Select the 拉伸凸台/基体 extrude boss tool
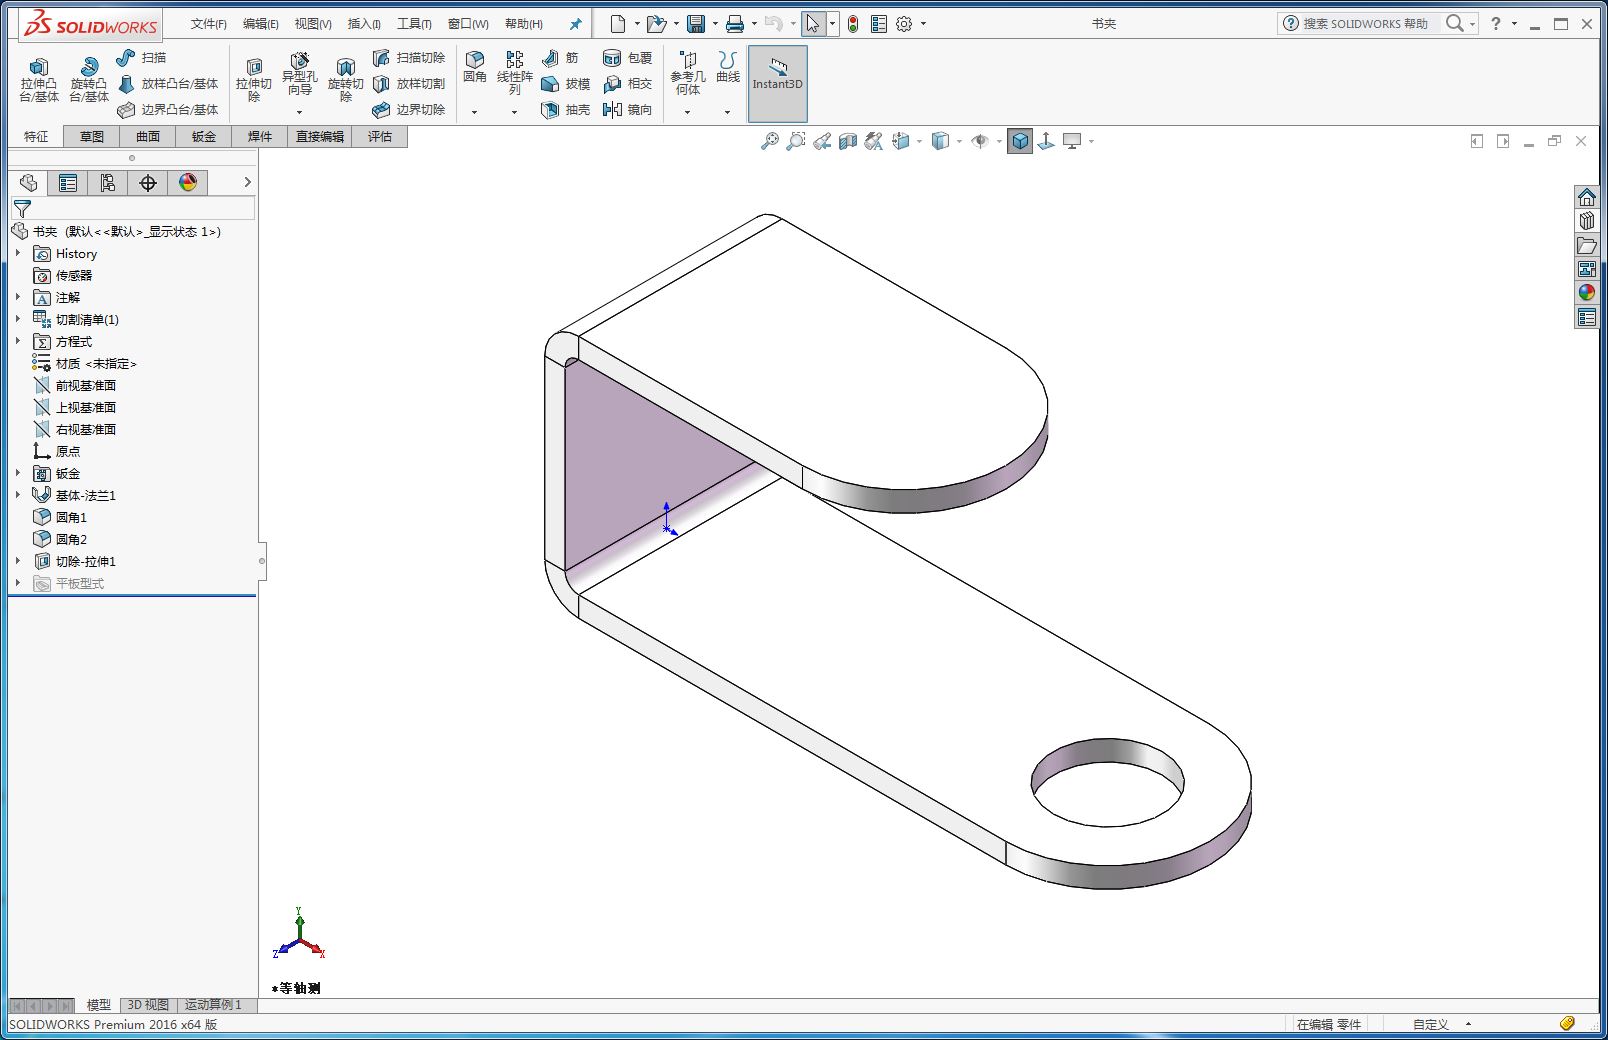 [x=39, y=79]
